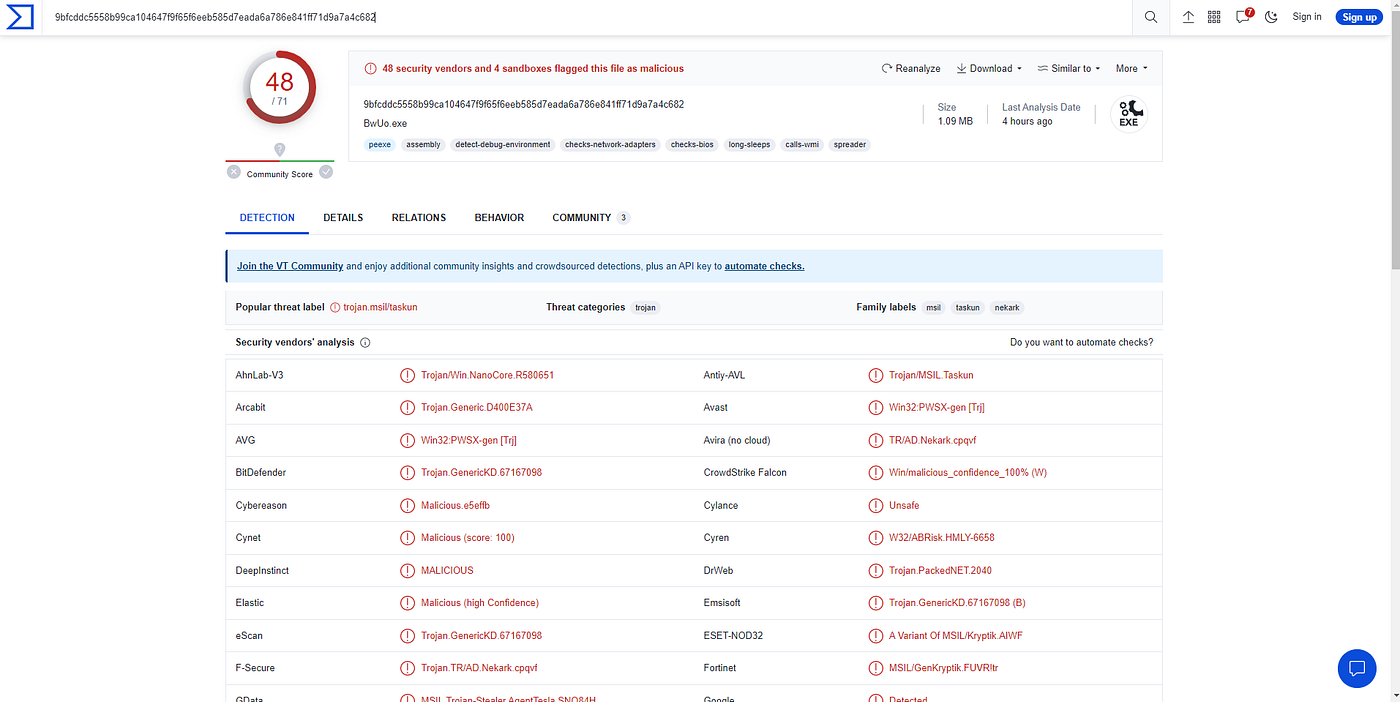Click the Antiy-AVL alert icon

coord(876,375)
